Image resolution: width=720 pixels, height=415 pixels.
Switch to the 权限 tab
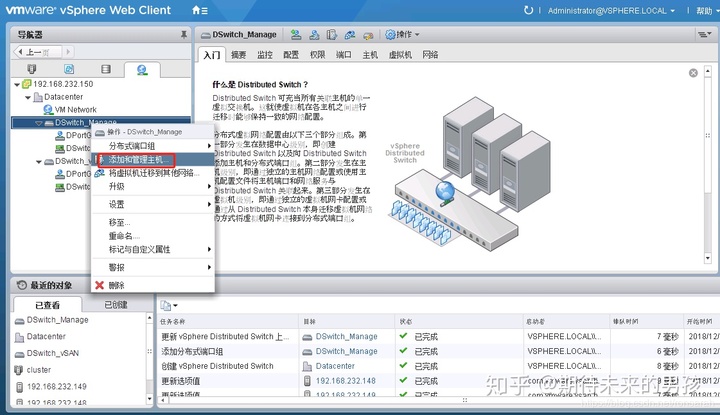point(317,55)
